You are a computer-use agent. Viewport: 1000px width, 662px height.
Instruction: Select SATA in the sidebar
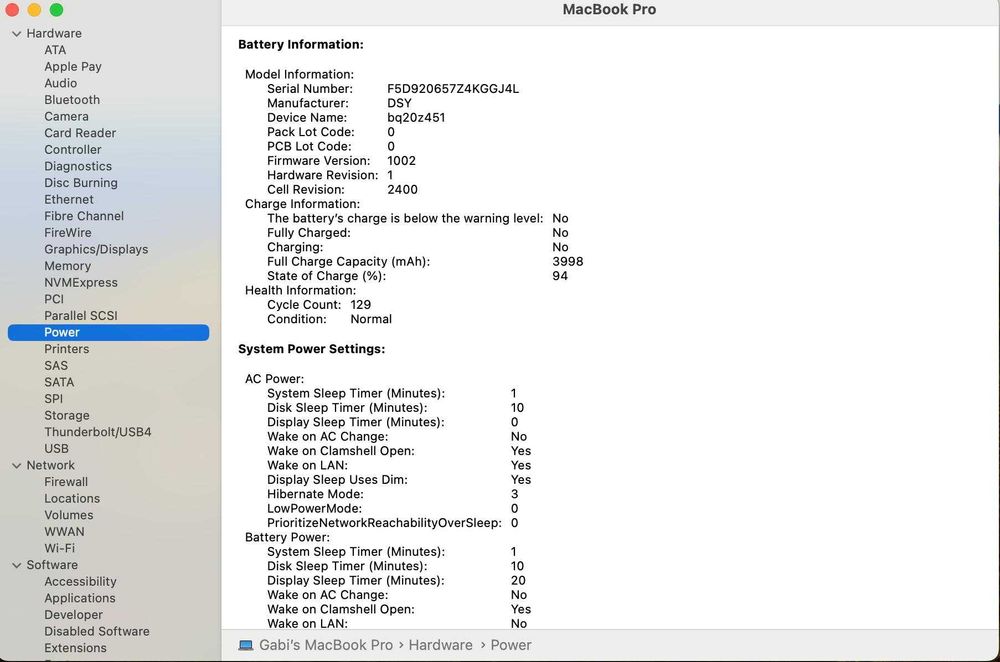click(x=59, y=382)
